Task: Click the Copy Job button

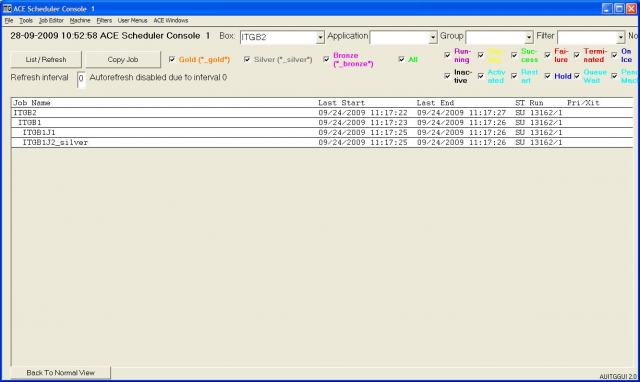Action: tap(123, 60)
